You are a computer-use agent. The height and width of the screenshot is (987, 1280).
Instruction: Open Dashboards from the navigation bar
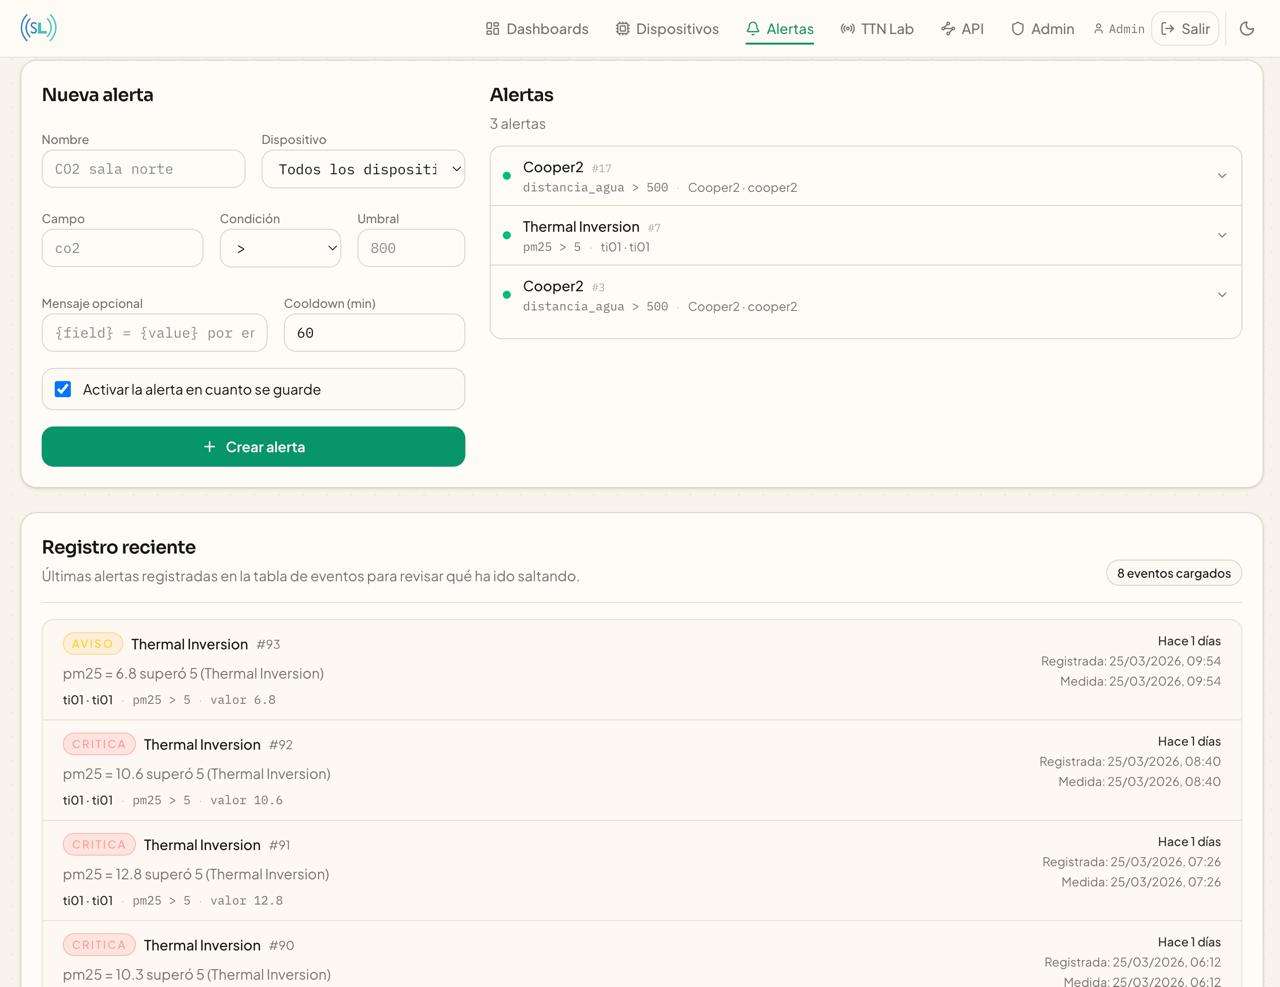[537, 29]
